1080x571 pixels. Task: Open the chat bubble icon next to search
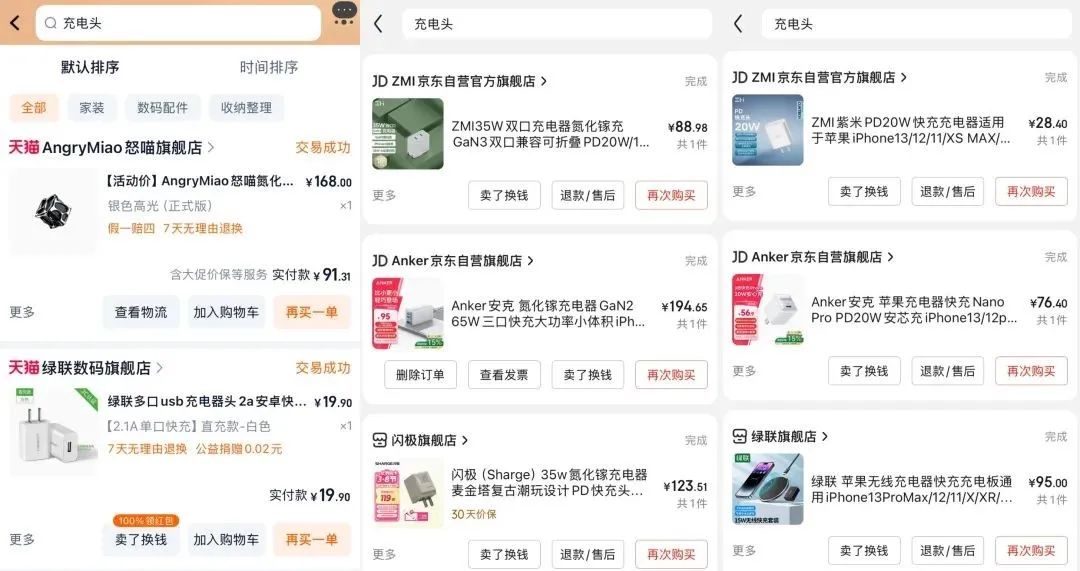[x=344, y=13]
